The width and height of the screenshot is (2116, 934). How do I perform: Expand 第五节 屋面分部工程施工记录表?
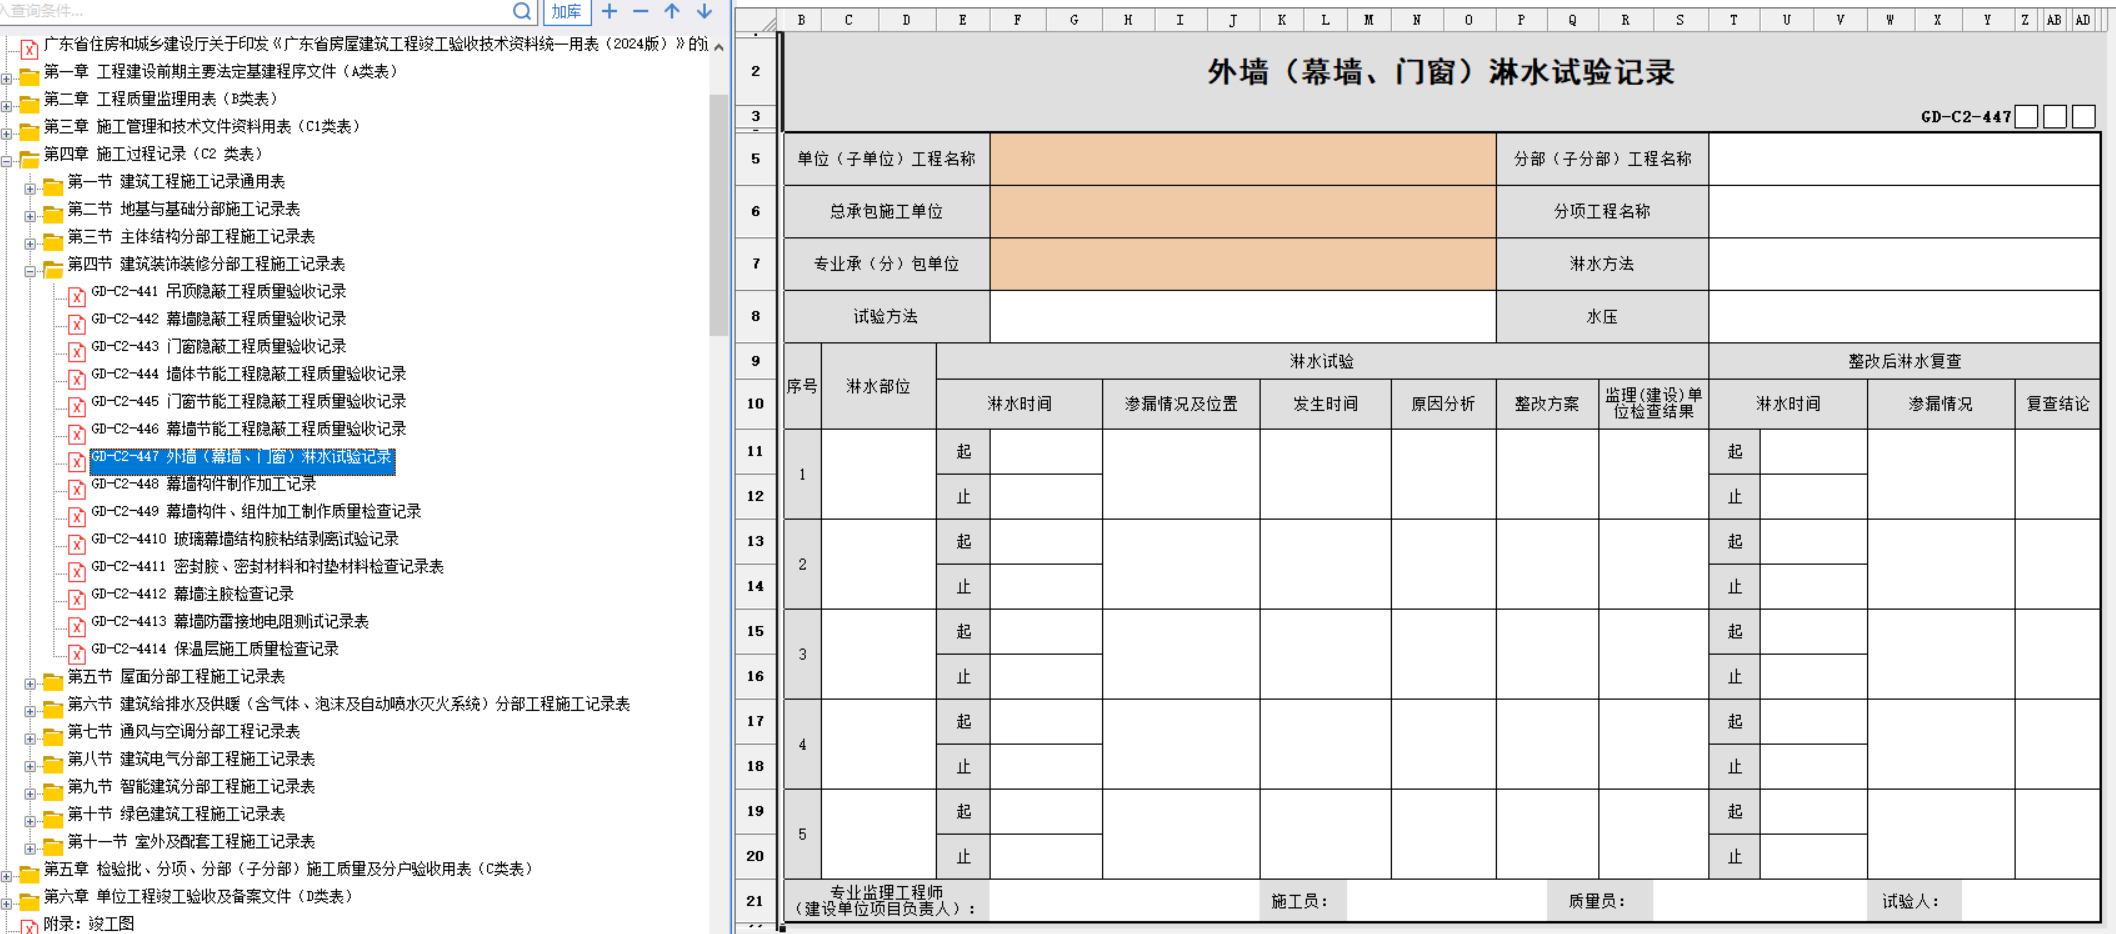(x=30, y=684)
